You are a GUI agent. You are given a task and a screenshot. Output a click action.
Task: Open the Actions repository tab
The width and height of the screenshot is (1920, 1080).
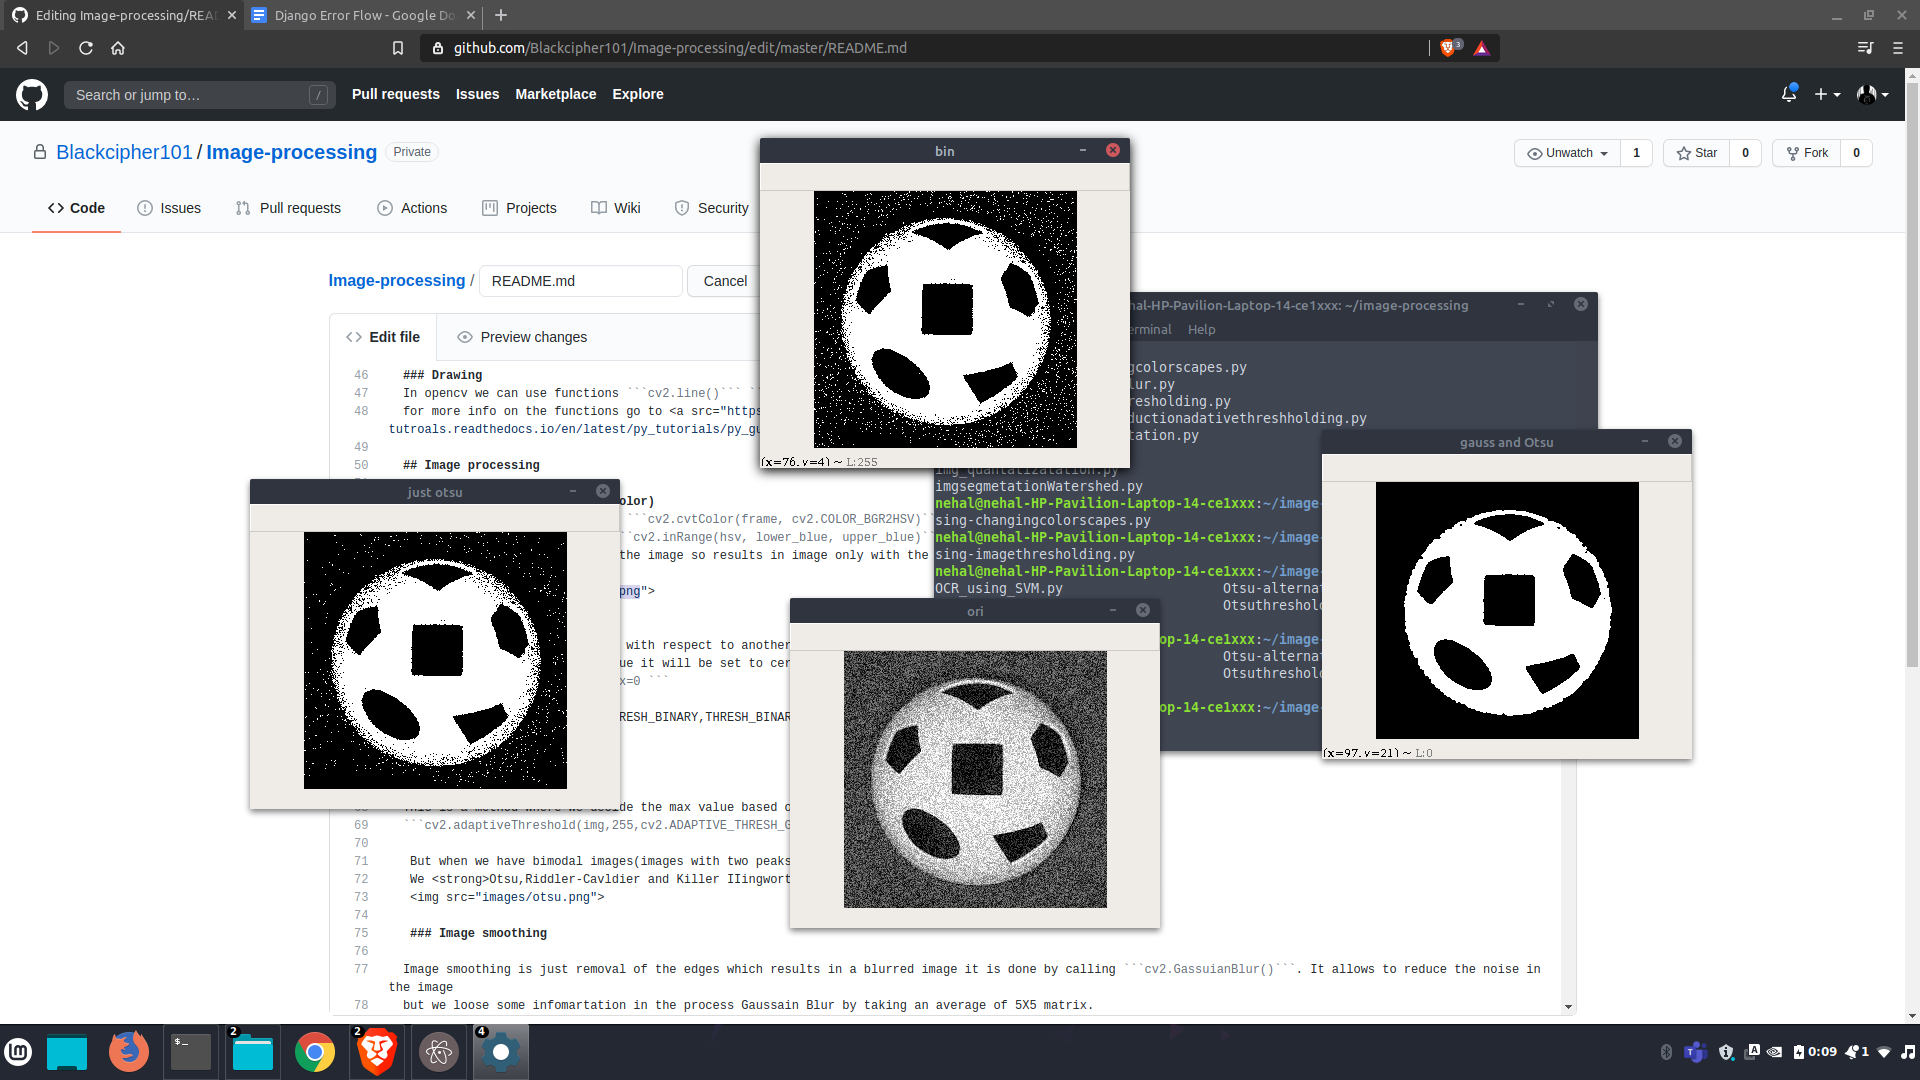pos(412,208)
